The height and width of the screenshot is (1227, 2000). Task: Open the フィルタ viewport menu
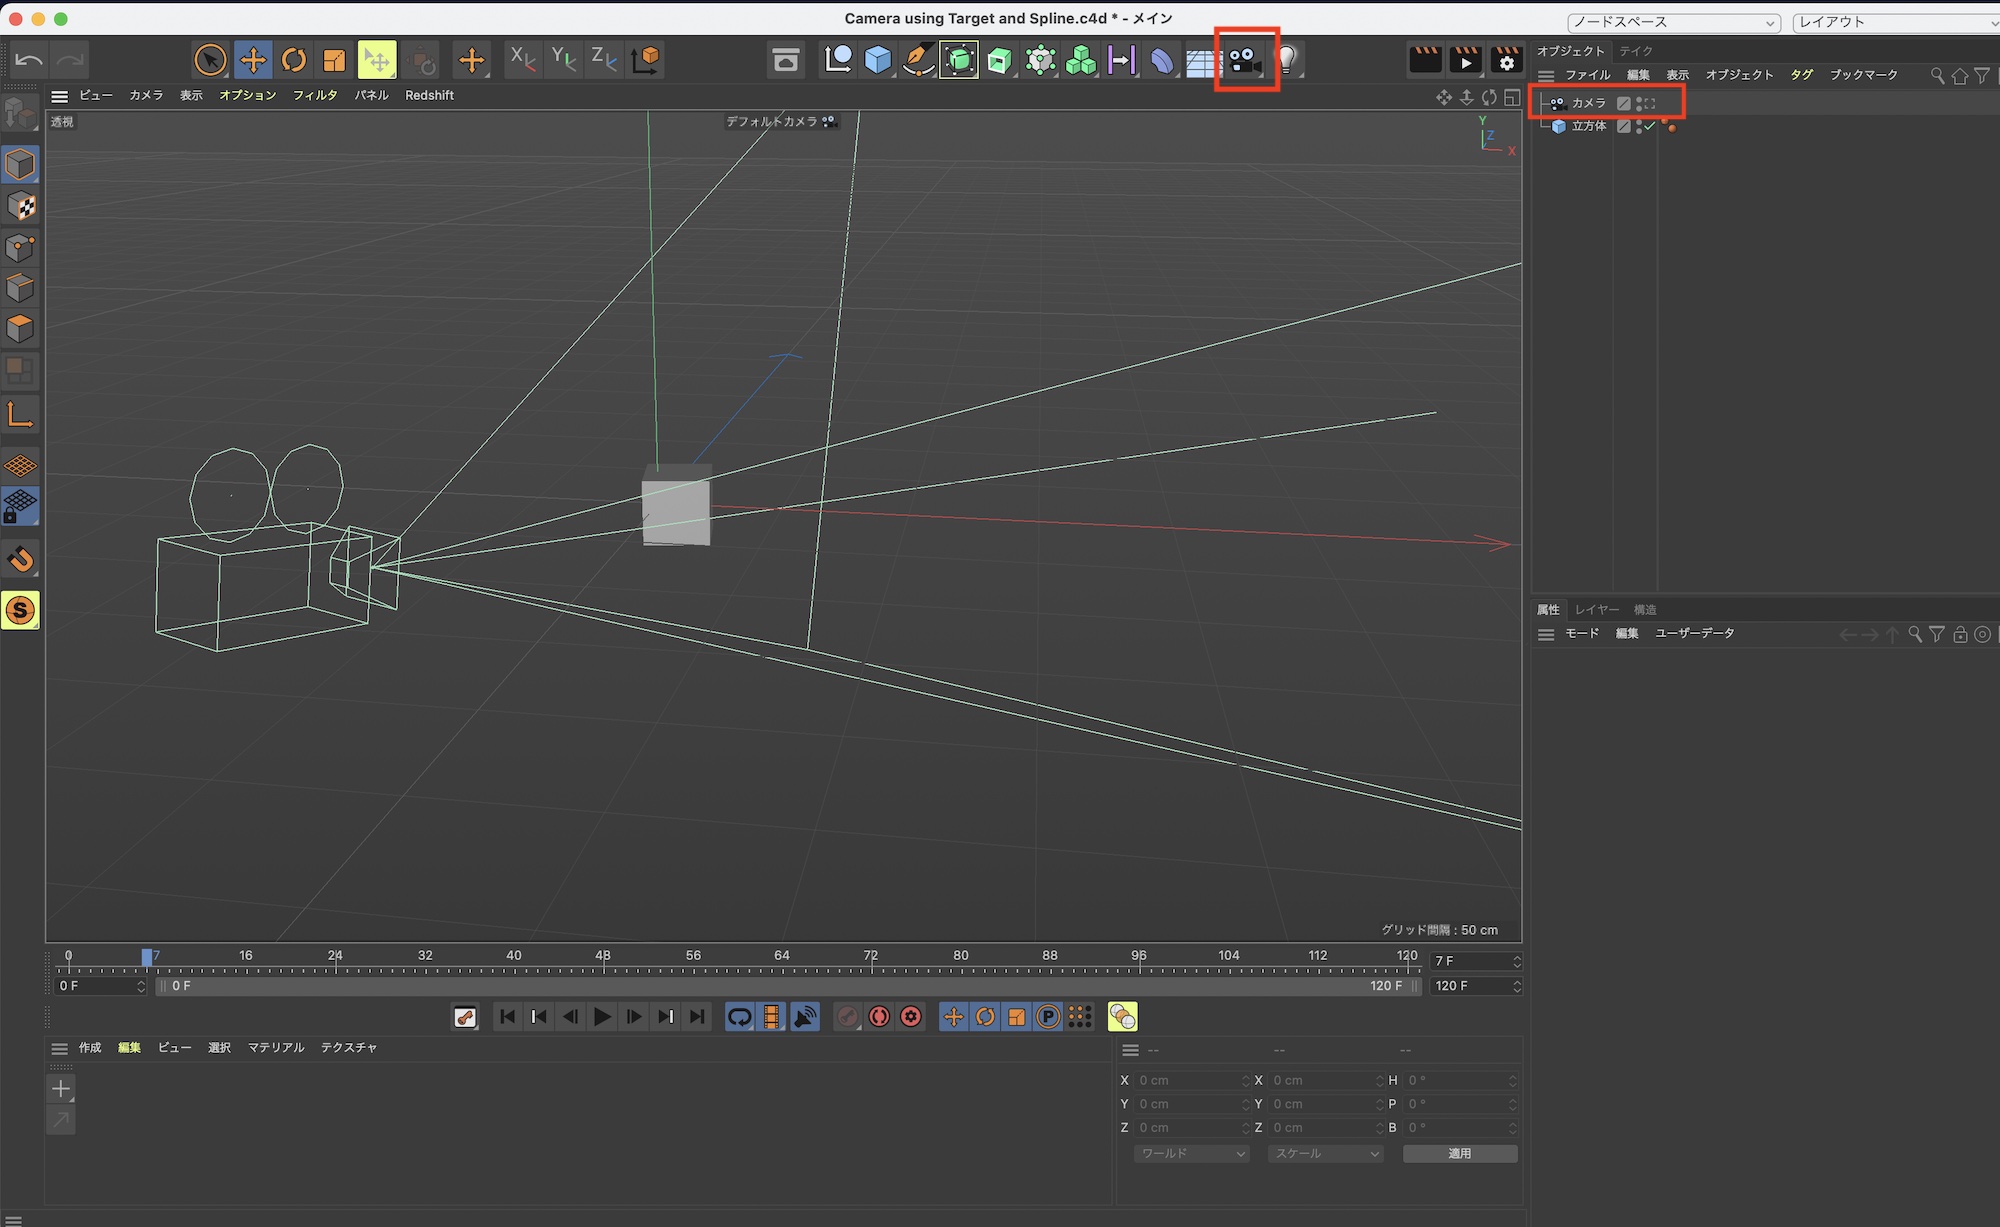tap(315, 95)
